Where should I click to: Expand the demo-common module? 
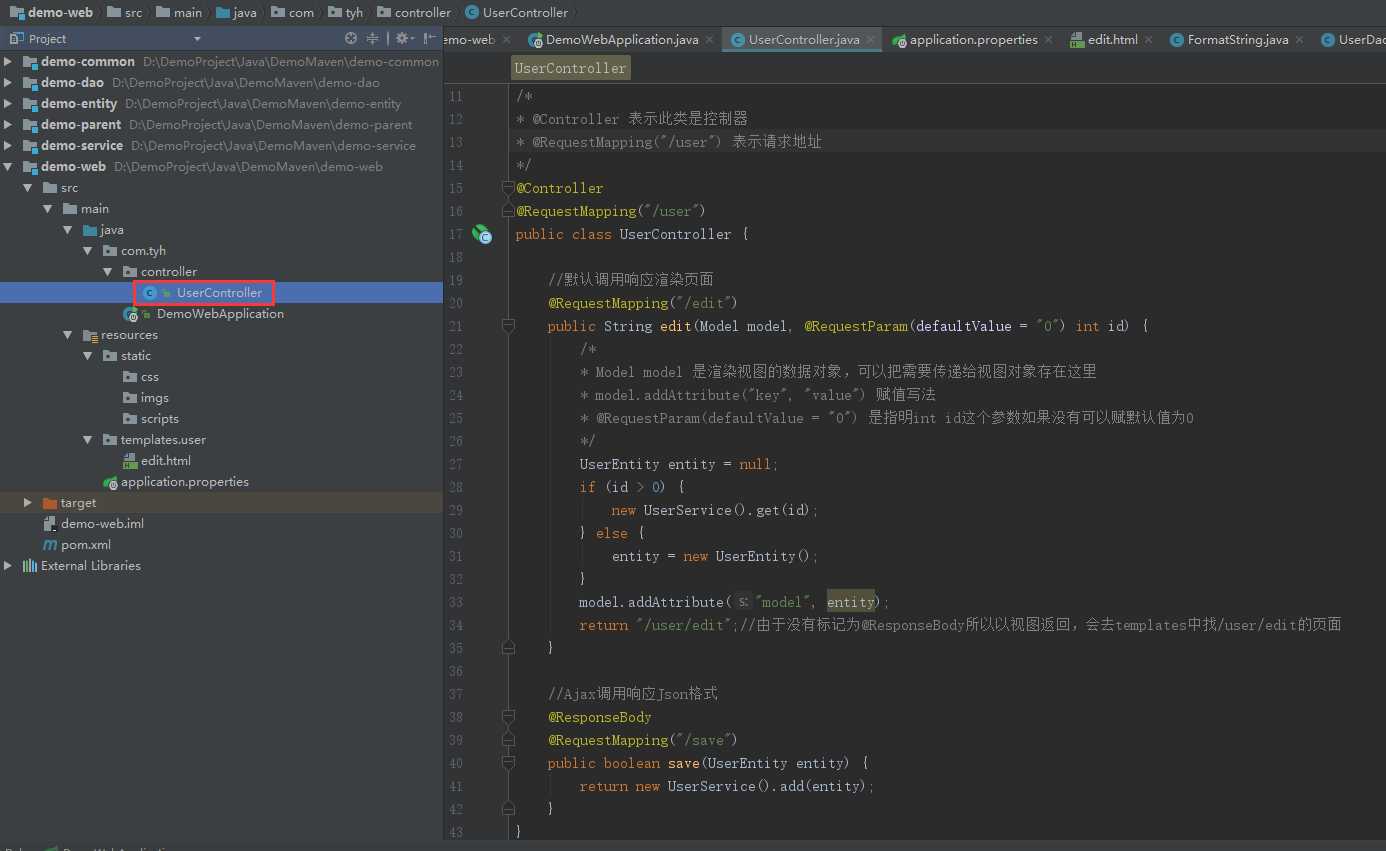9,62
